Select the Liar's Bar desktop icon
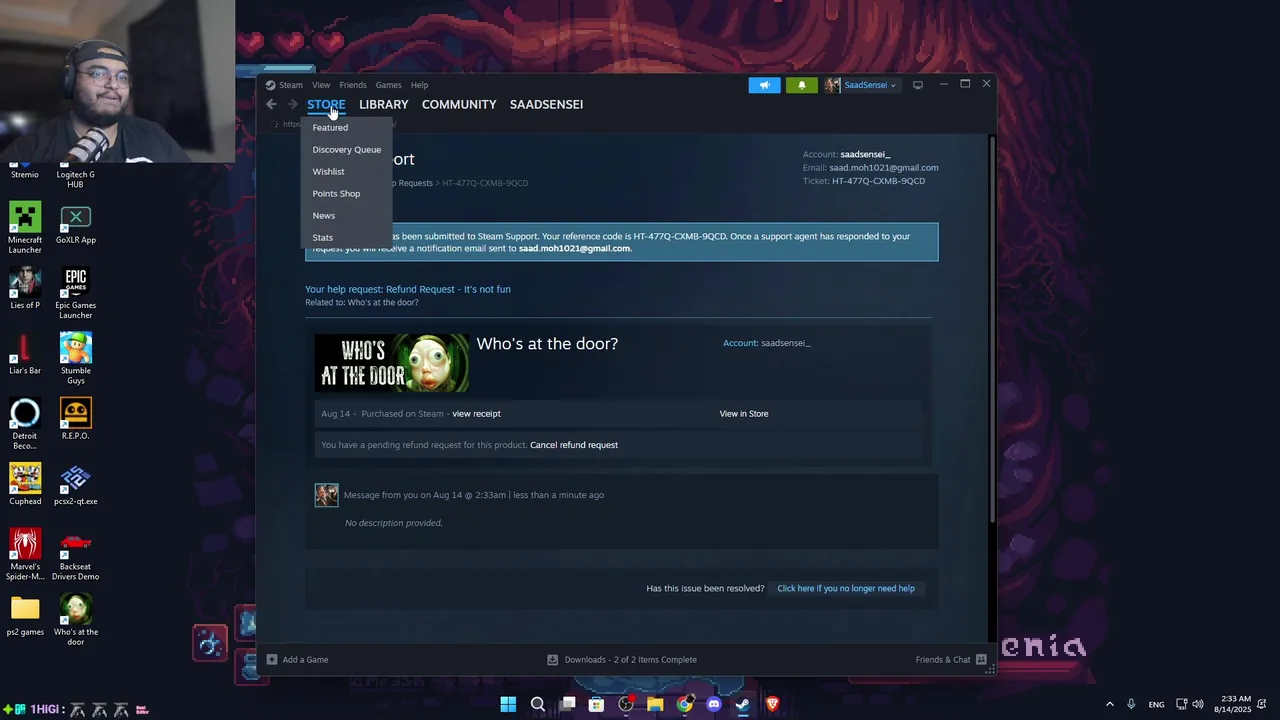 (25, 355)
